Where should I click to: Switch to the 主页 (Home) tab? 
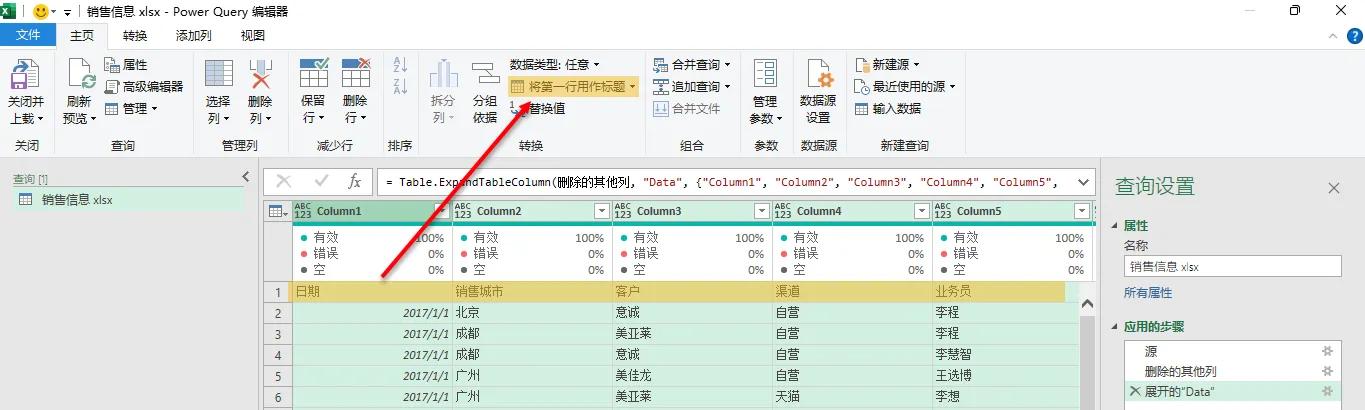tap(81, 35)
